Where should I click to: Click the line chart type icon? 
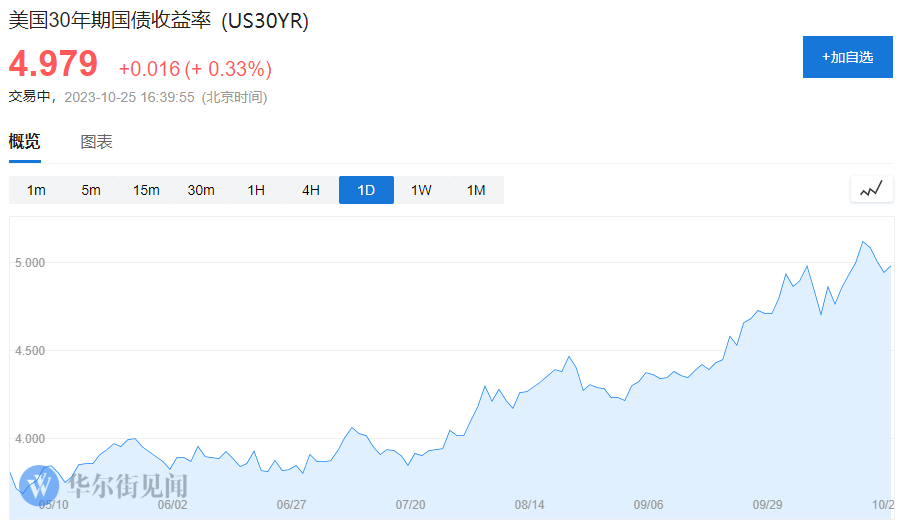point(871,189)
